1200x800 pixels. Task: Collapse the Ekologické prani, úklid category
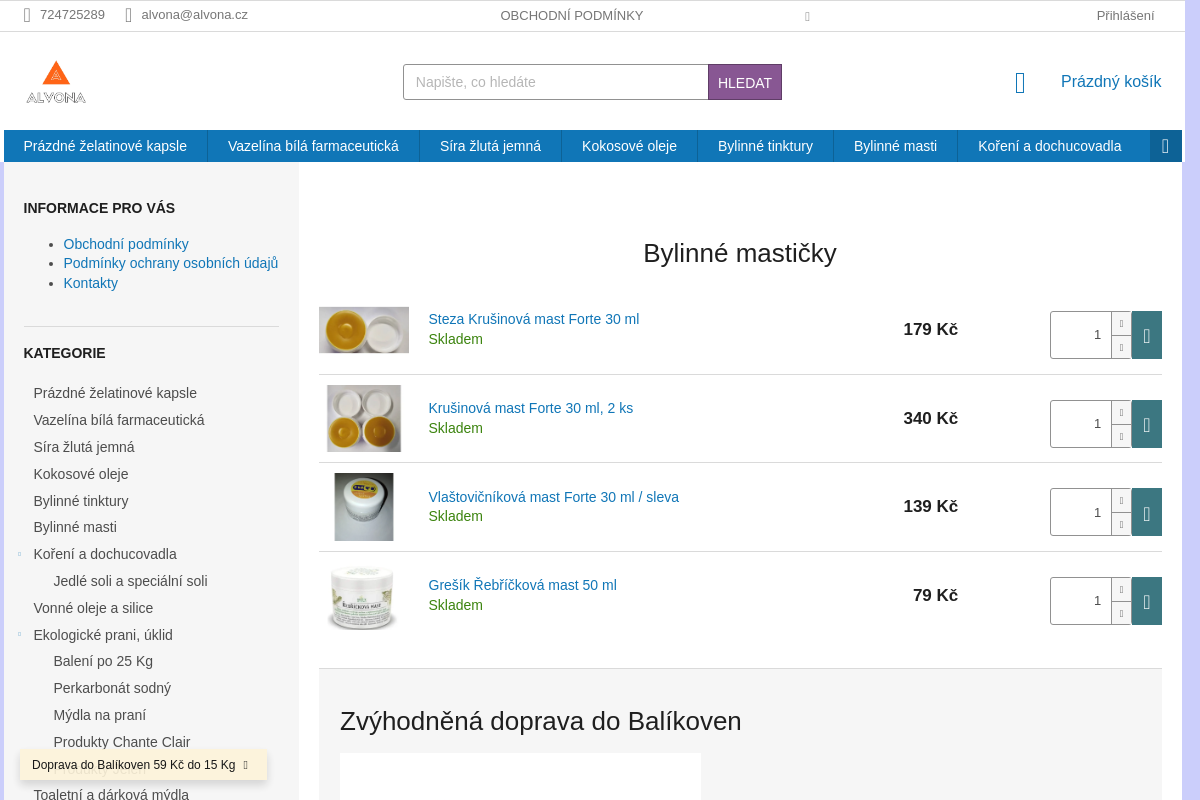pos(19,635)
